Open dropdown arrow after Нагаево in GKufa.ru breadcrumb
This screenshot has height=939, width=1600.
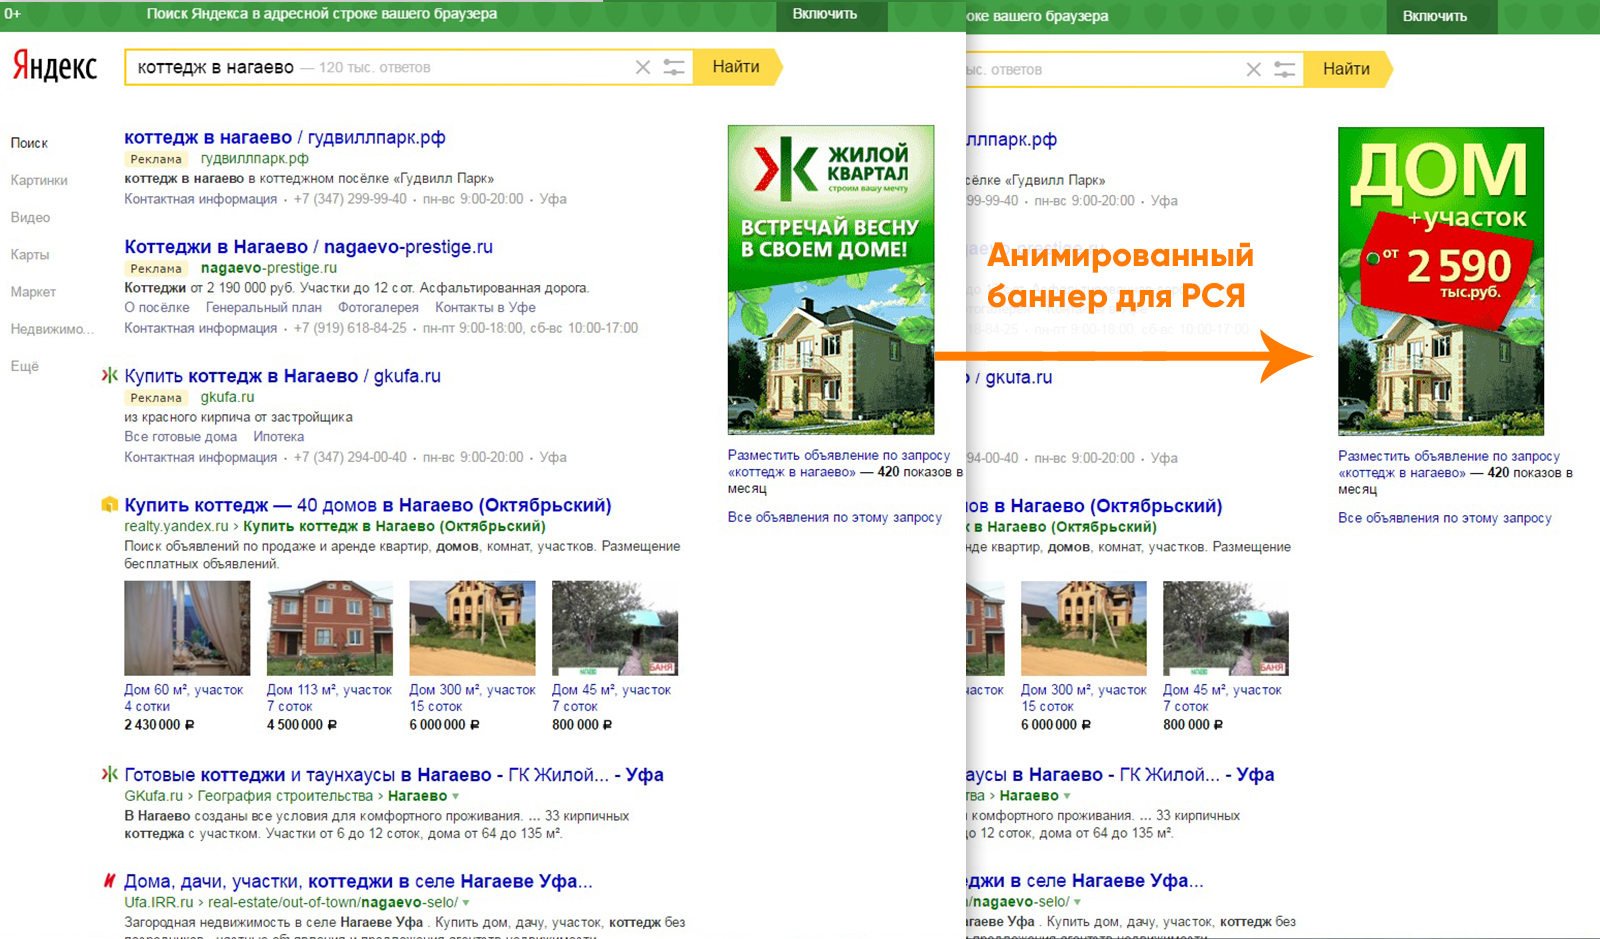(x=456, y=797)
